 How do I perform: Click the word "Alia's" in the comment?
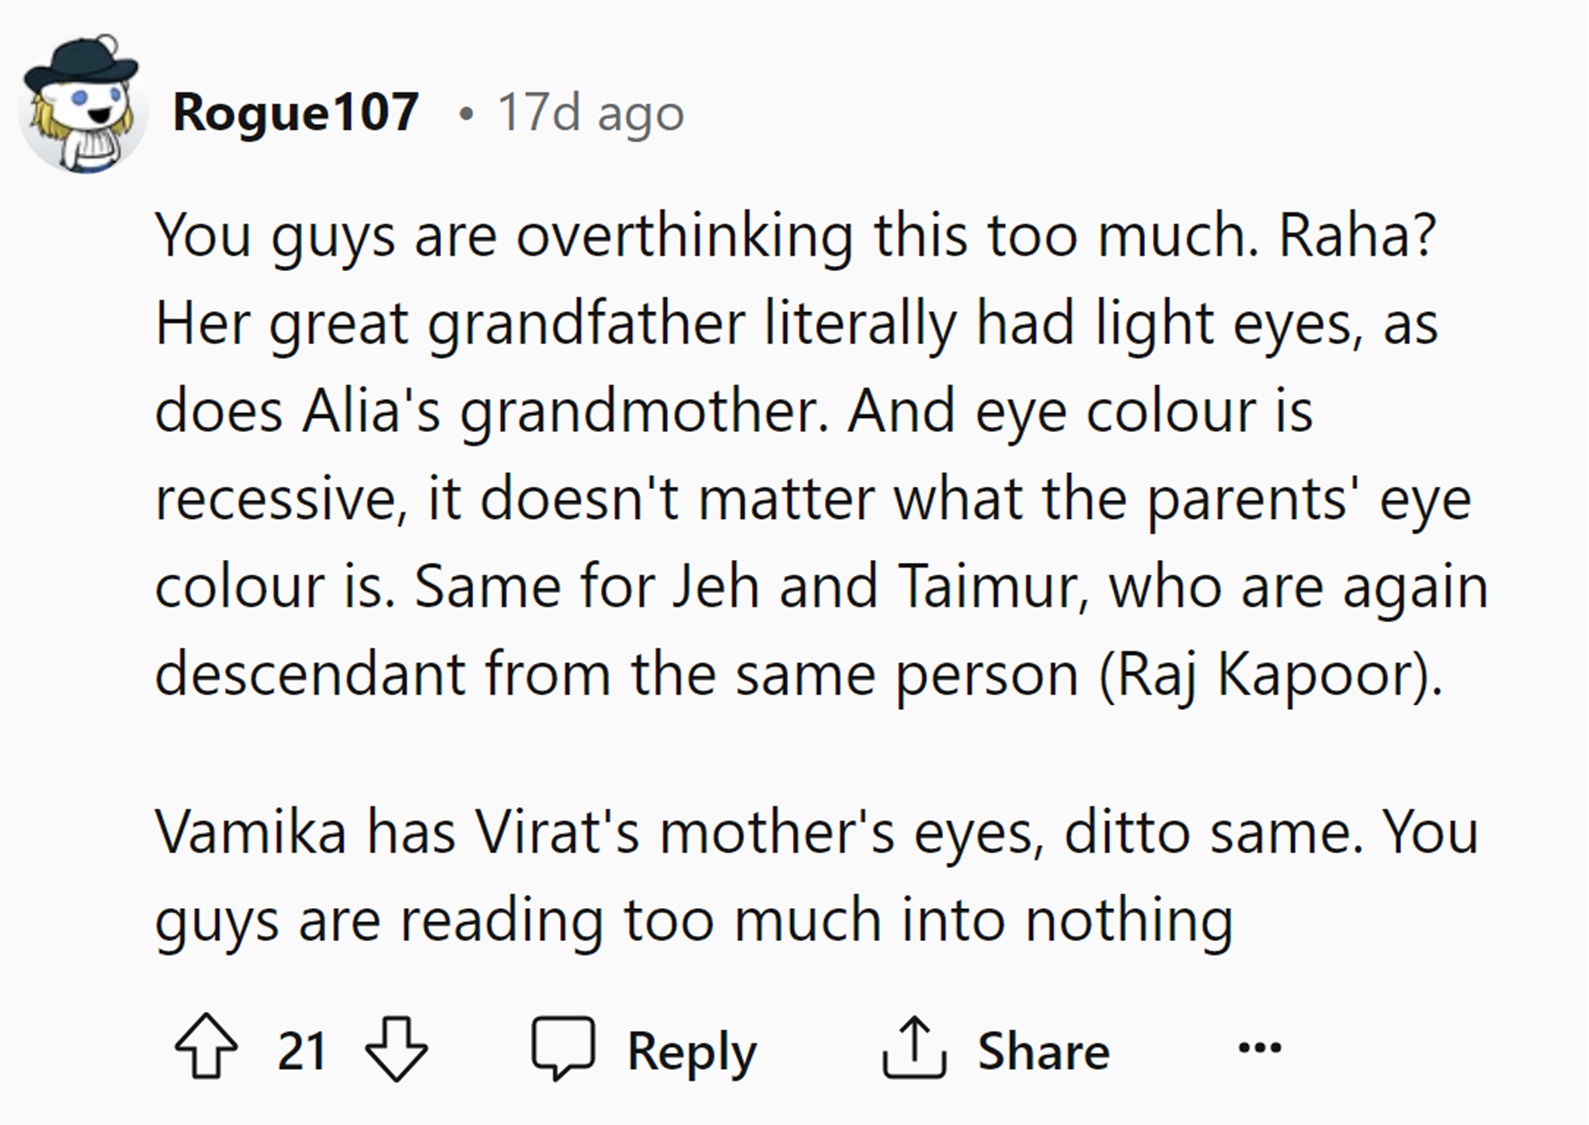[x=370, y=412]
